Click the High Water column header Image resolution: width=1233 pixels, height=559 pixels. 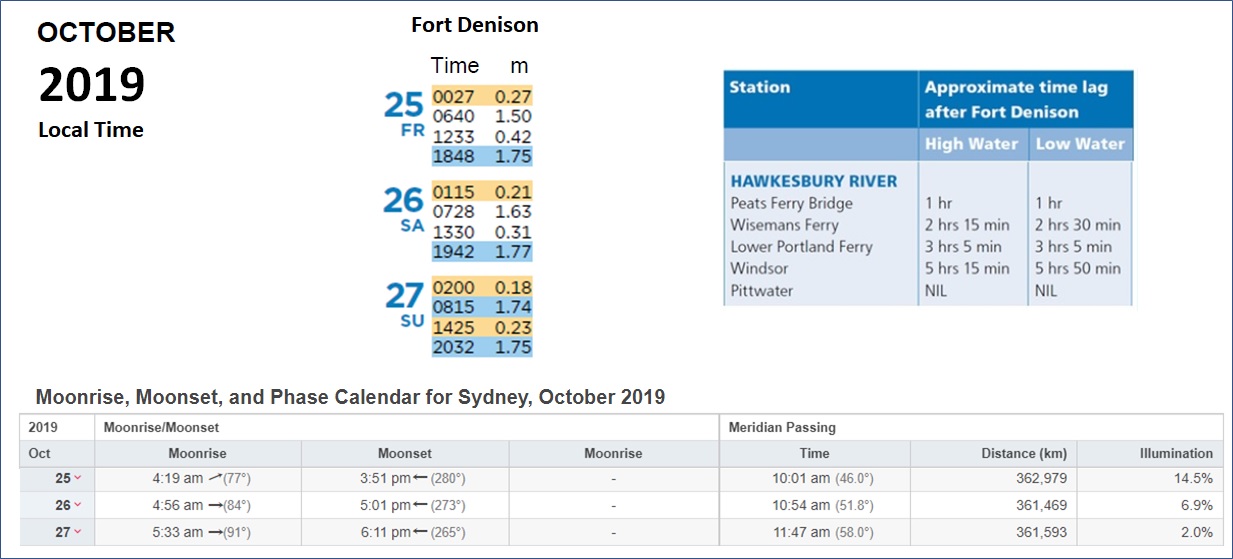970,144
